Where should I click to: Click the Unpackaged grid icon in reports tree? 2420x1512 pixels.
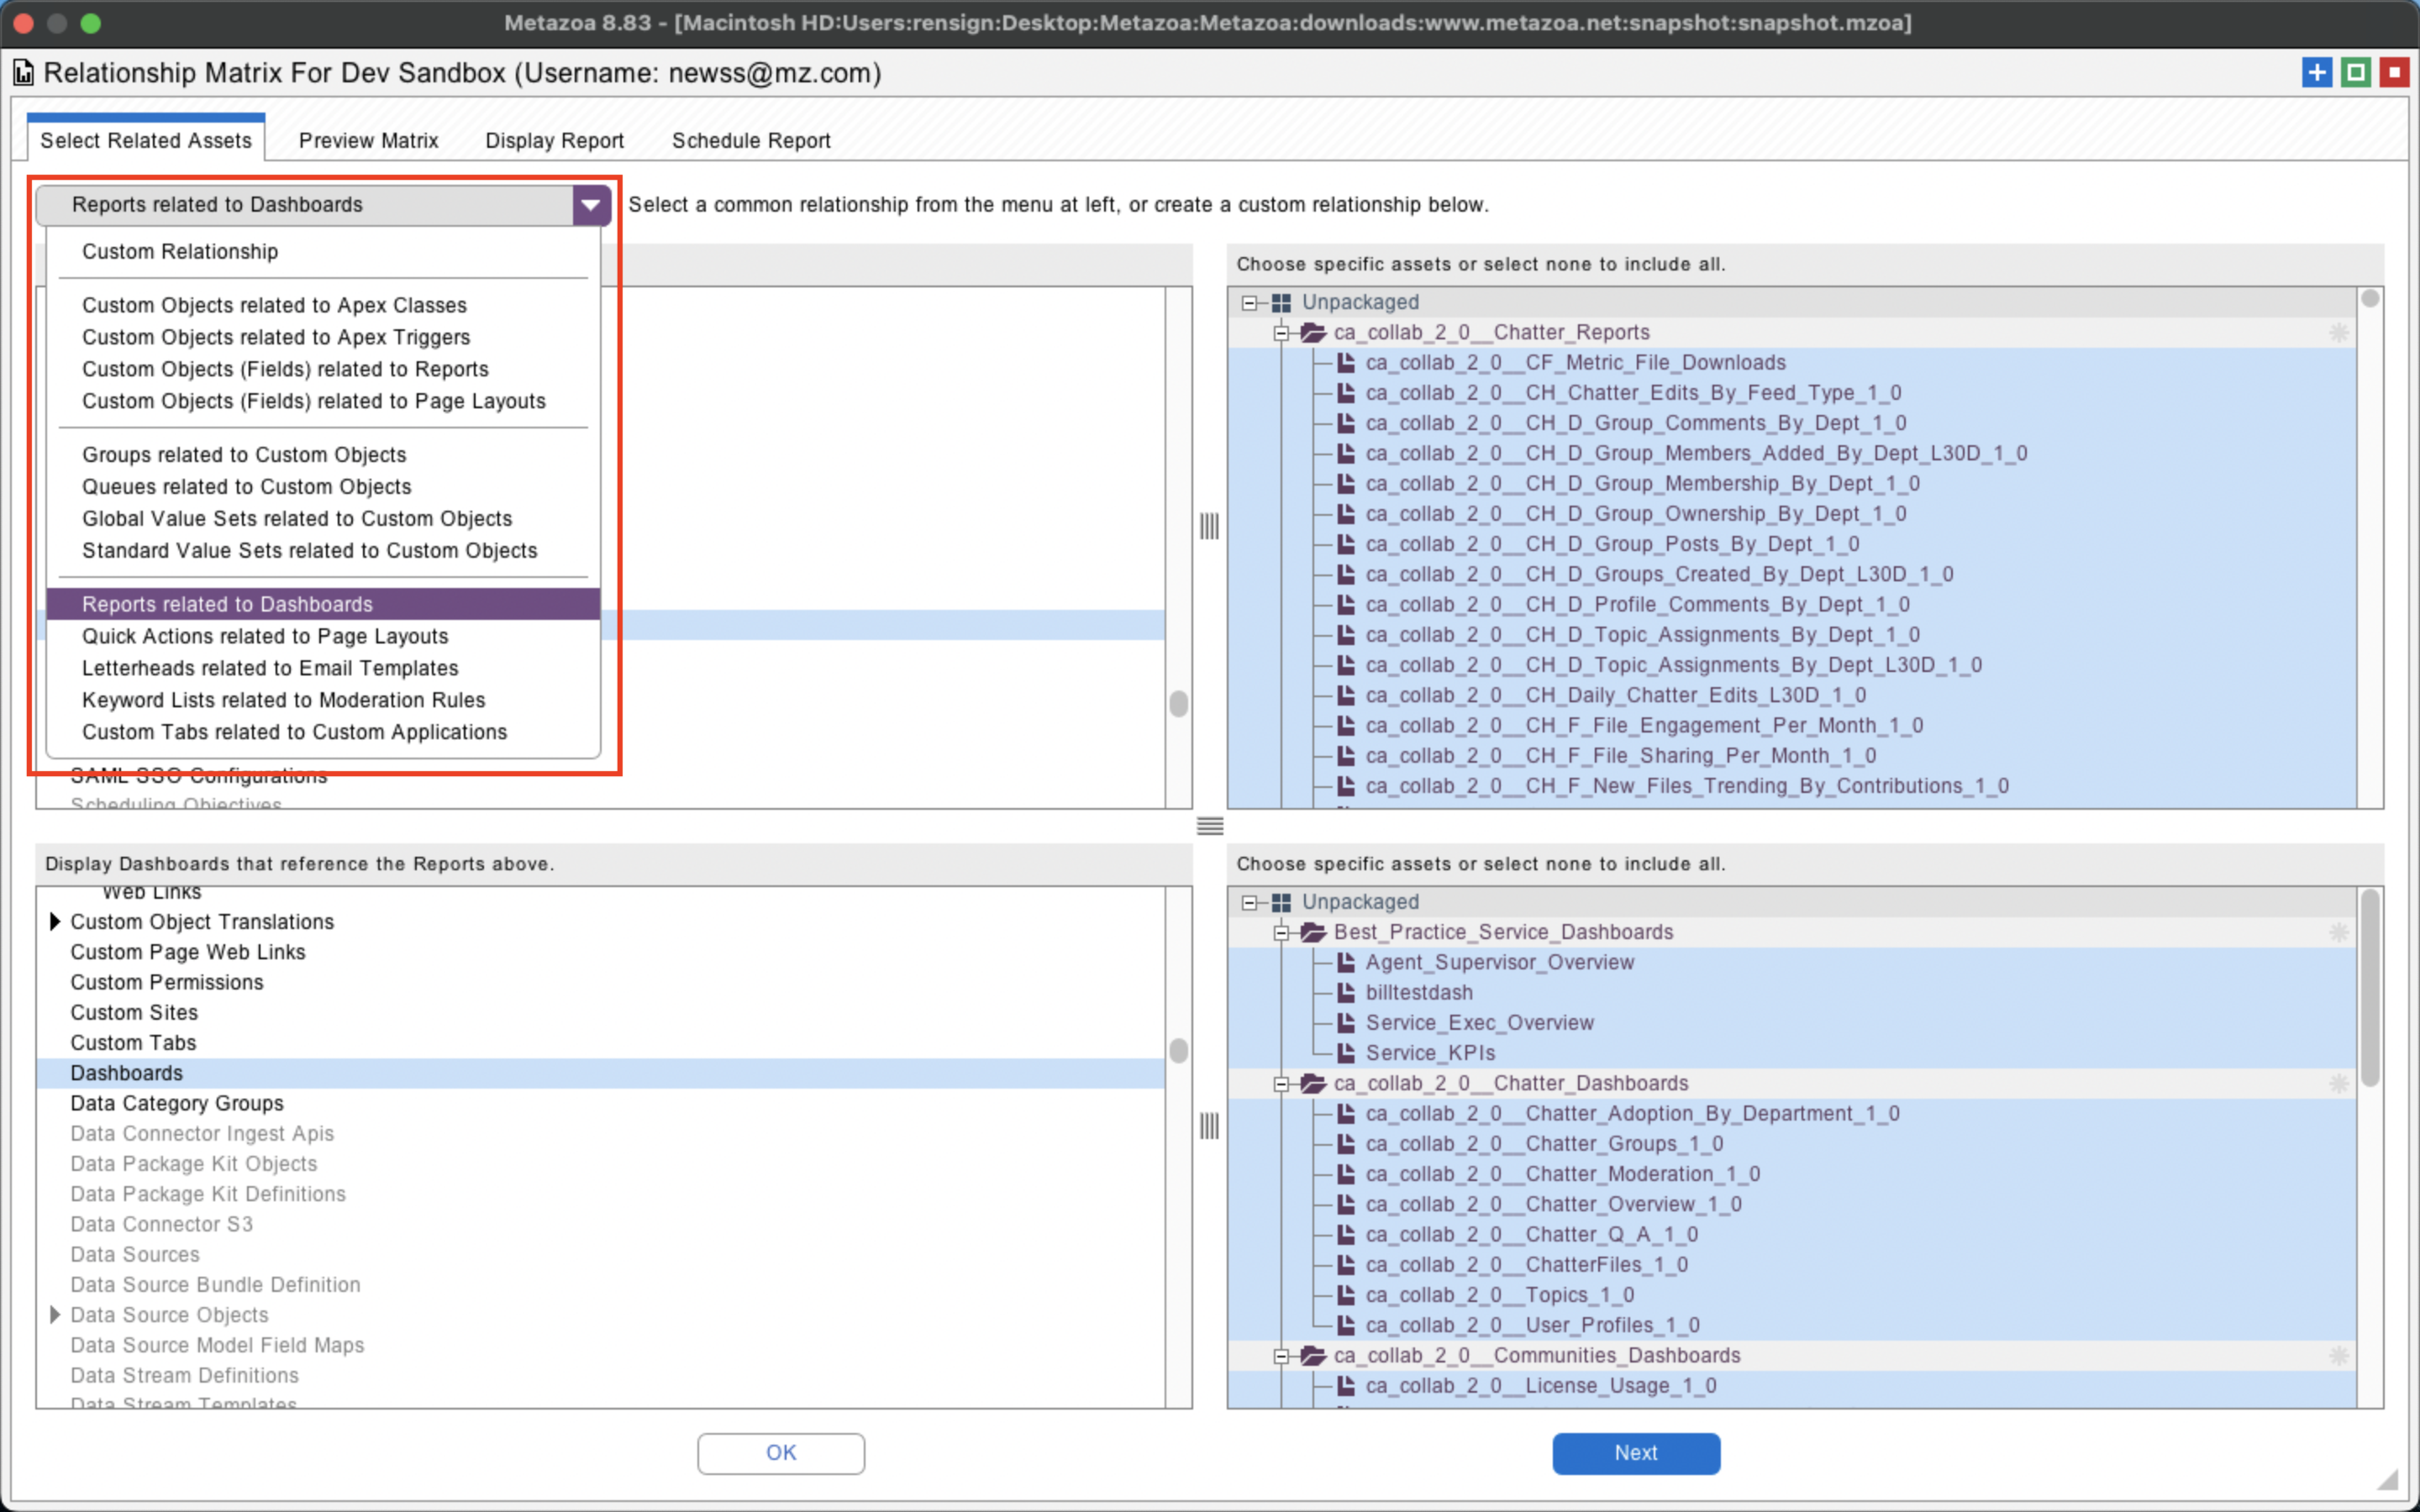[1281, 303]
